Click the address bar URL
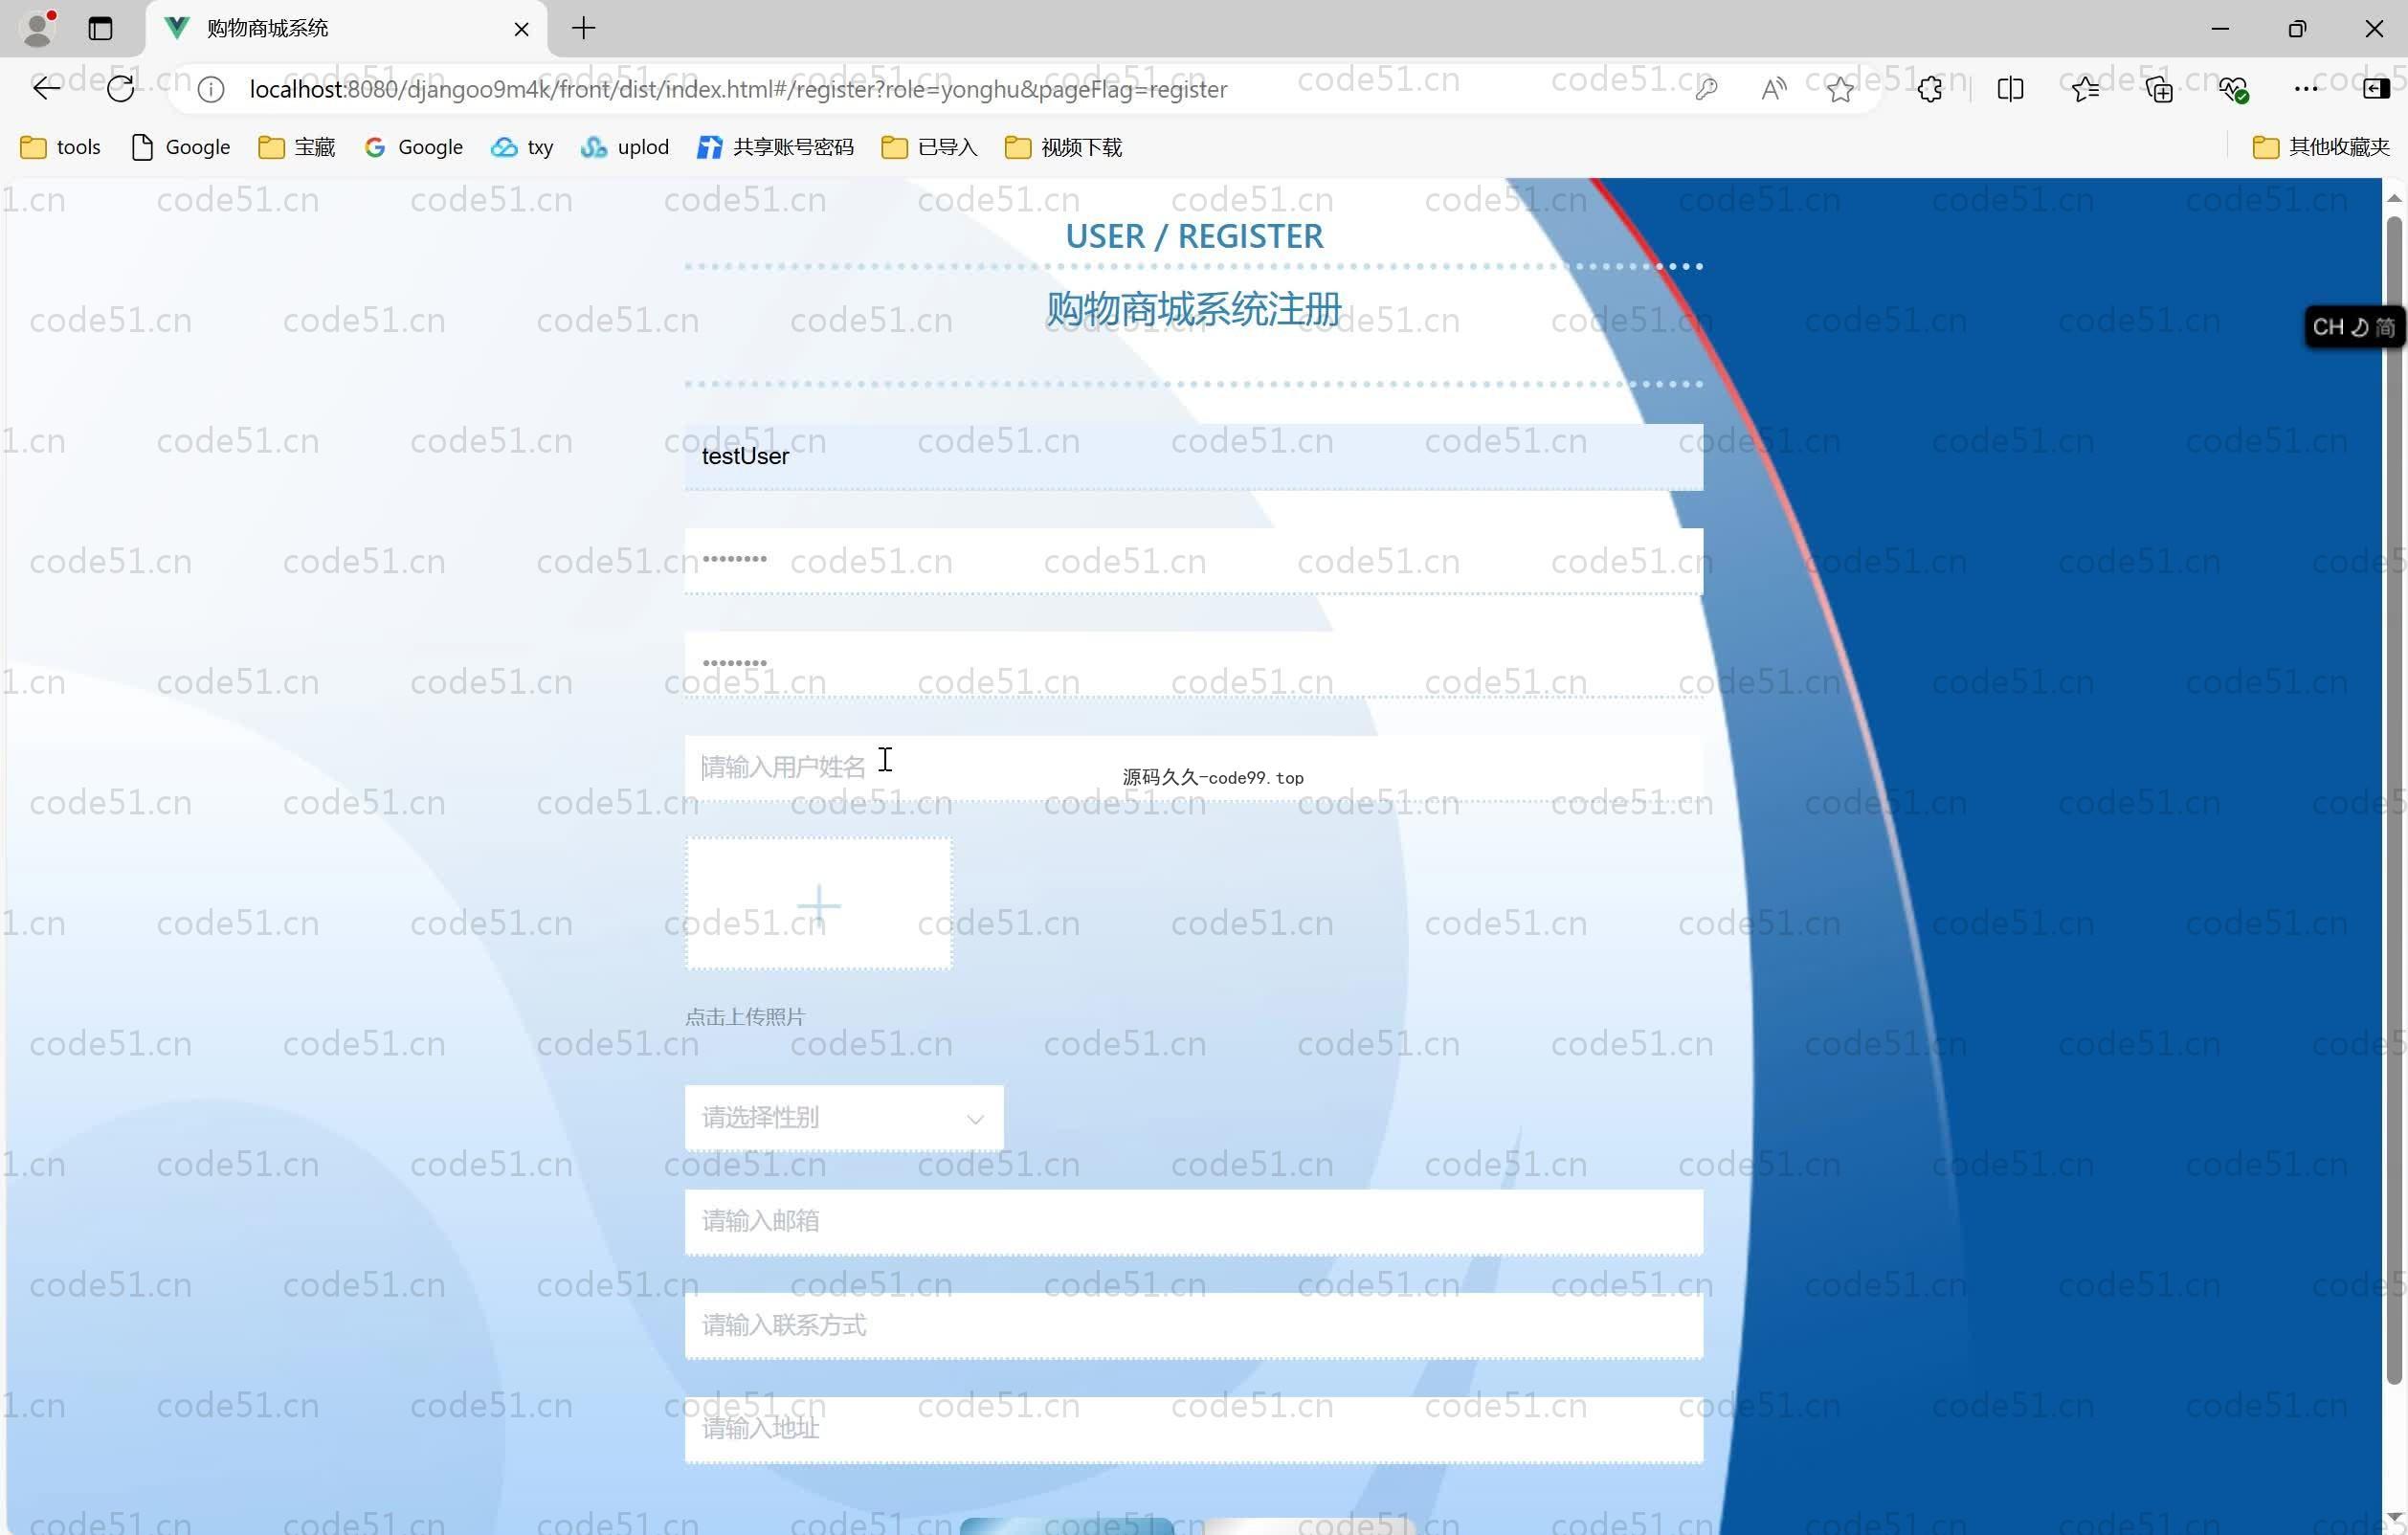2408x1535 pixels. tap(738, 89)
